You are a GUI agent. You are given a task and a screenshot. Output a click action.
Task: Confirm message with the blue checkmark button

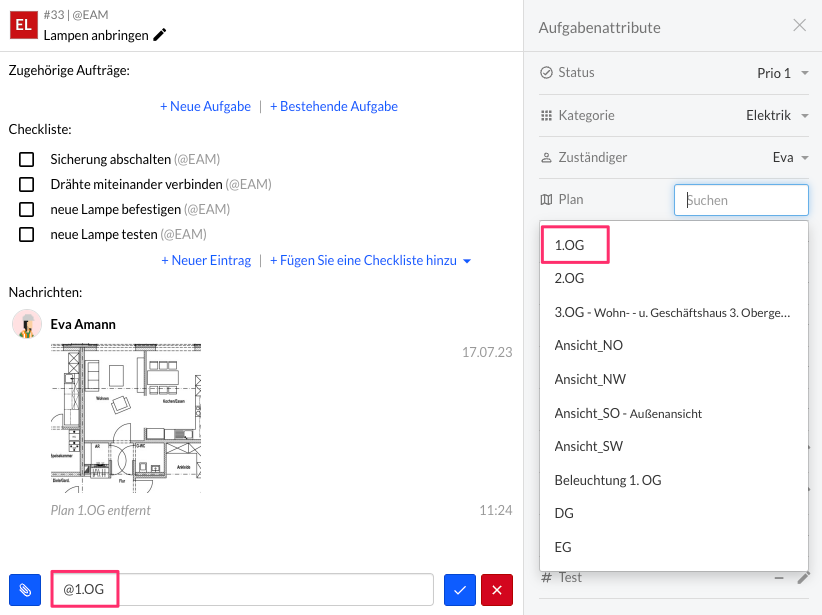[x=459, y=590]
